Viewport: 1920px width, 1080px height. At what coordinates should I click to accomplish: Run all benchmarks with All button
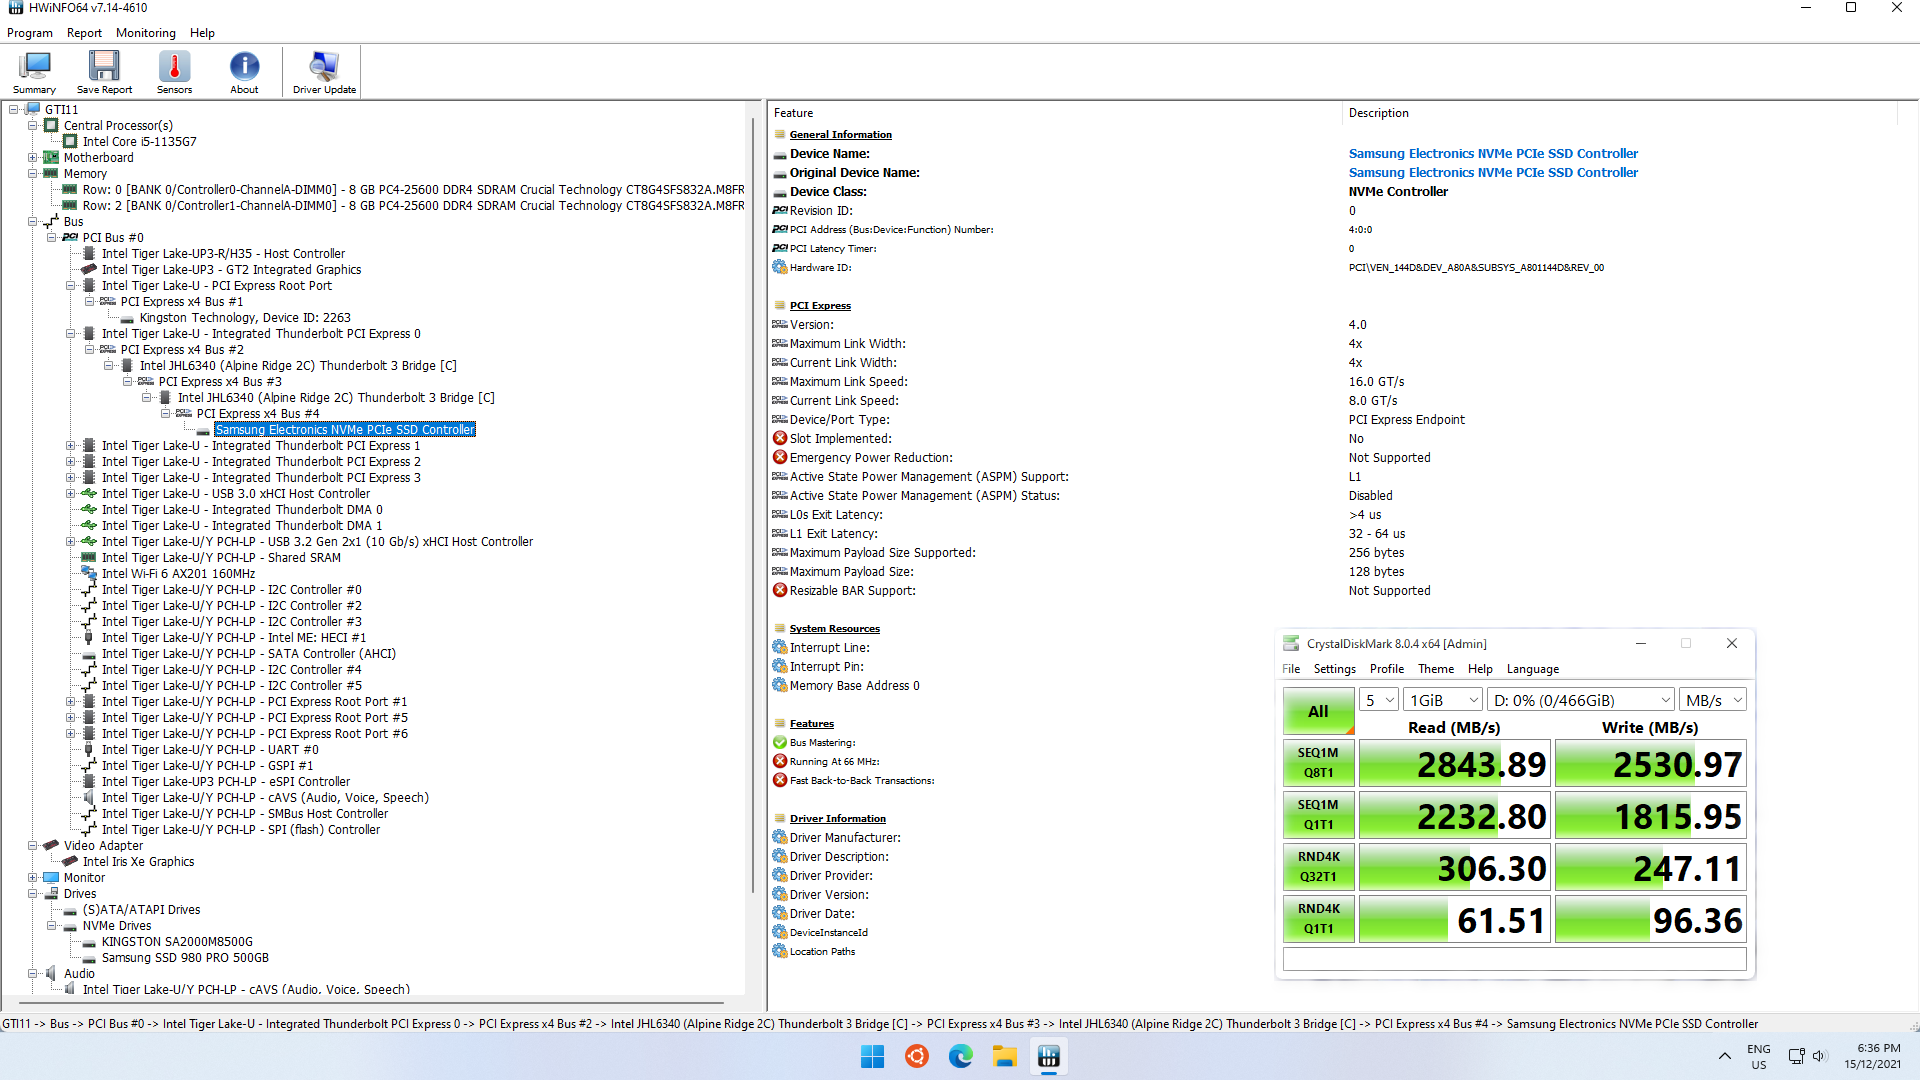tap(1318, 711)
